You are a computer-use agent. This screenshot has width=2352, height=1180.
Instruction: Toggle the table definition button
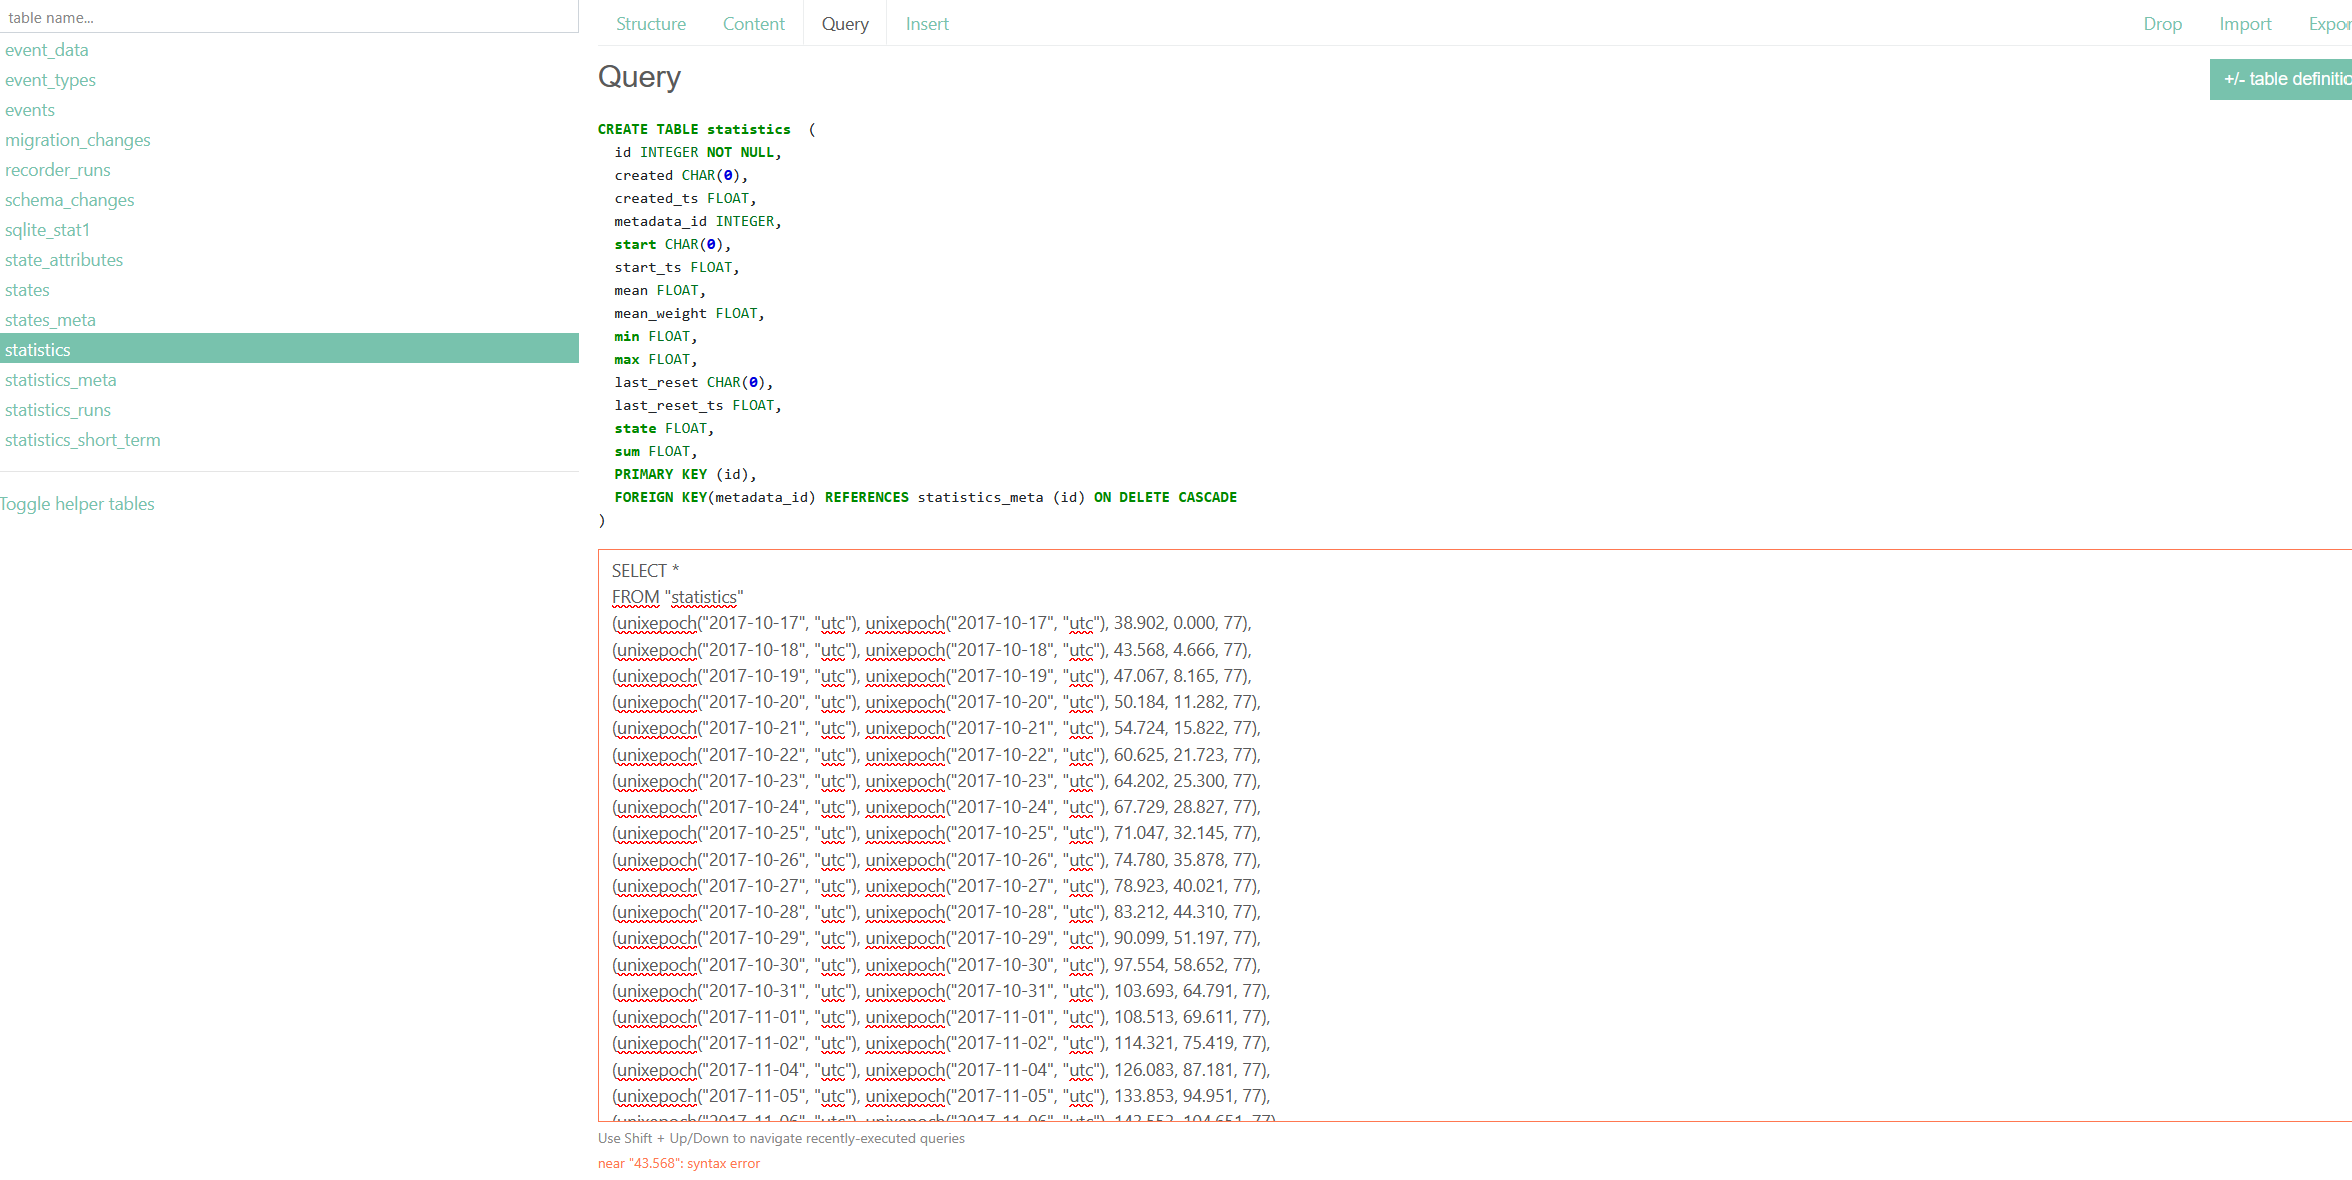[x=2285, y=79]
